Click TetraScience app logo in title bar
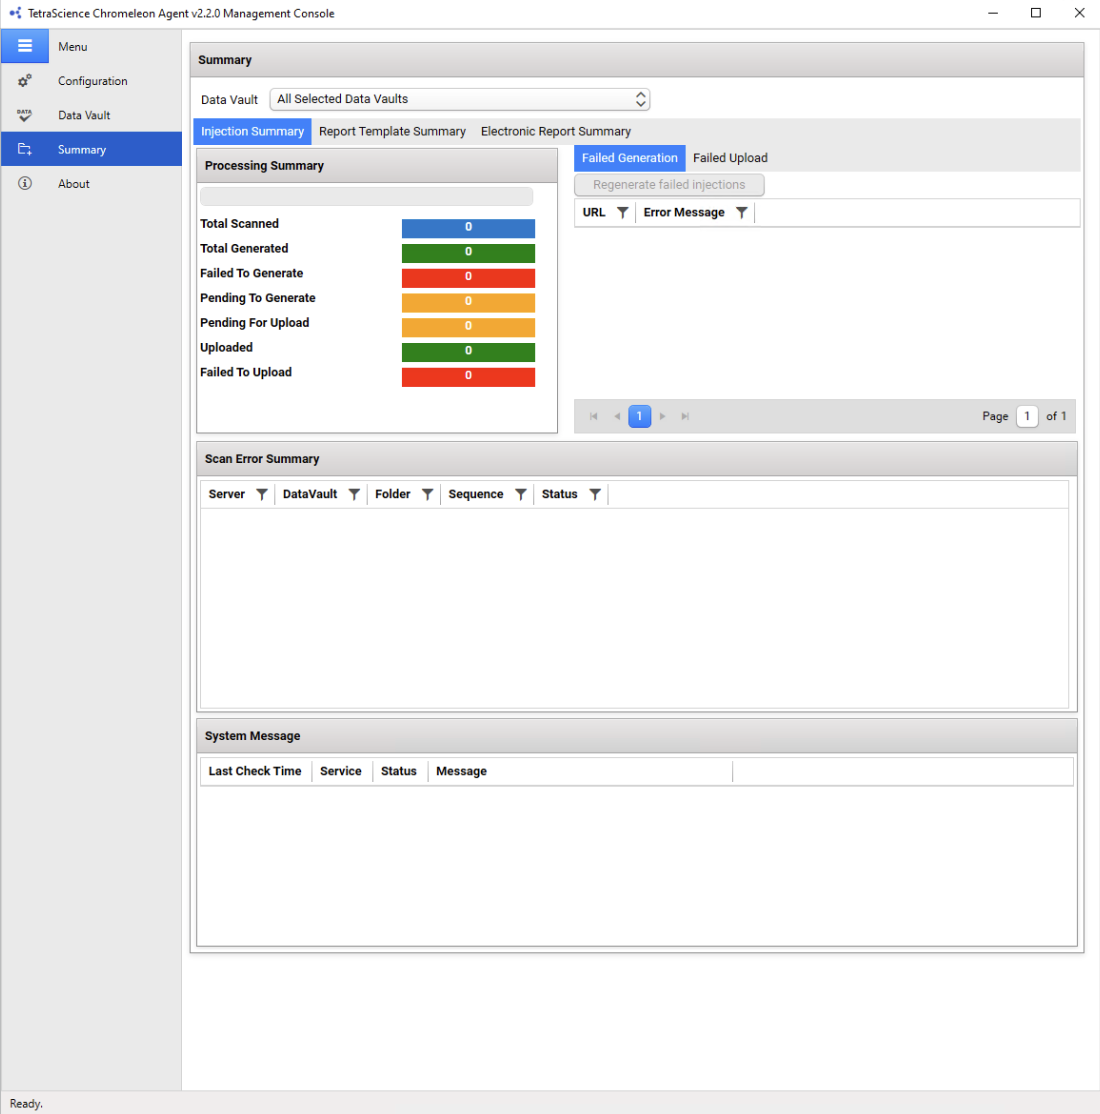Image resolution: width=1100 pixels, height=1114 pixels. [x=15, y=13]
